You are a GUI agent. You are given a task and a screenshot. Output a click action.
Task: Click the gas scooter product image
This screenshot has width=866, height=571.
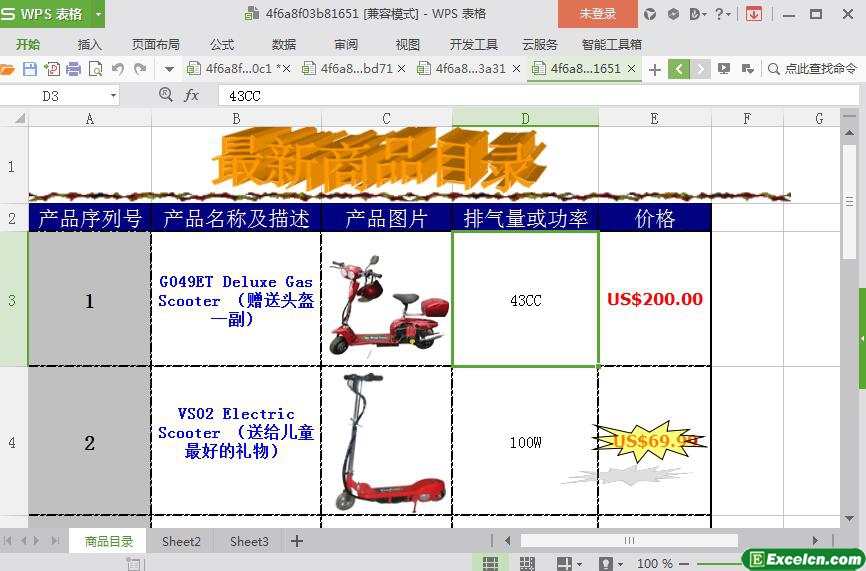click(x=389, y=305)
